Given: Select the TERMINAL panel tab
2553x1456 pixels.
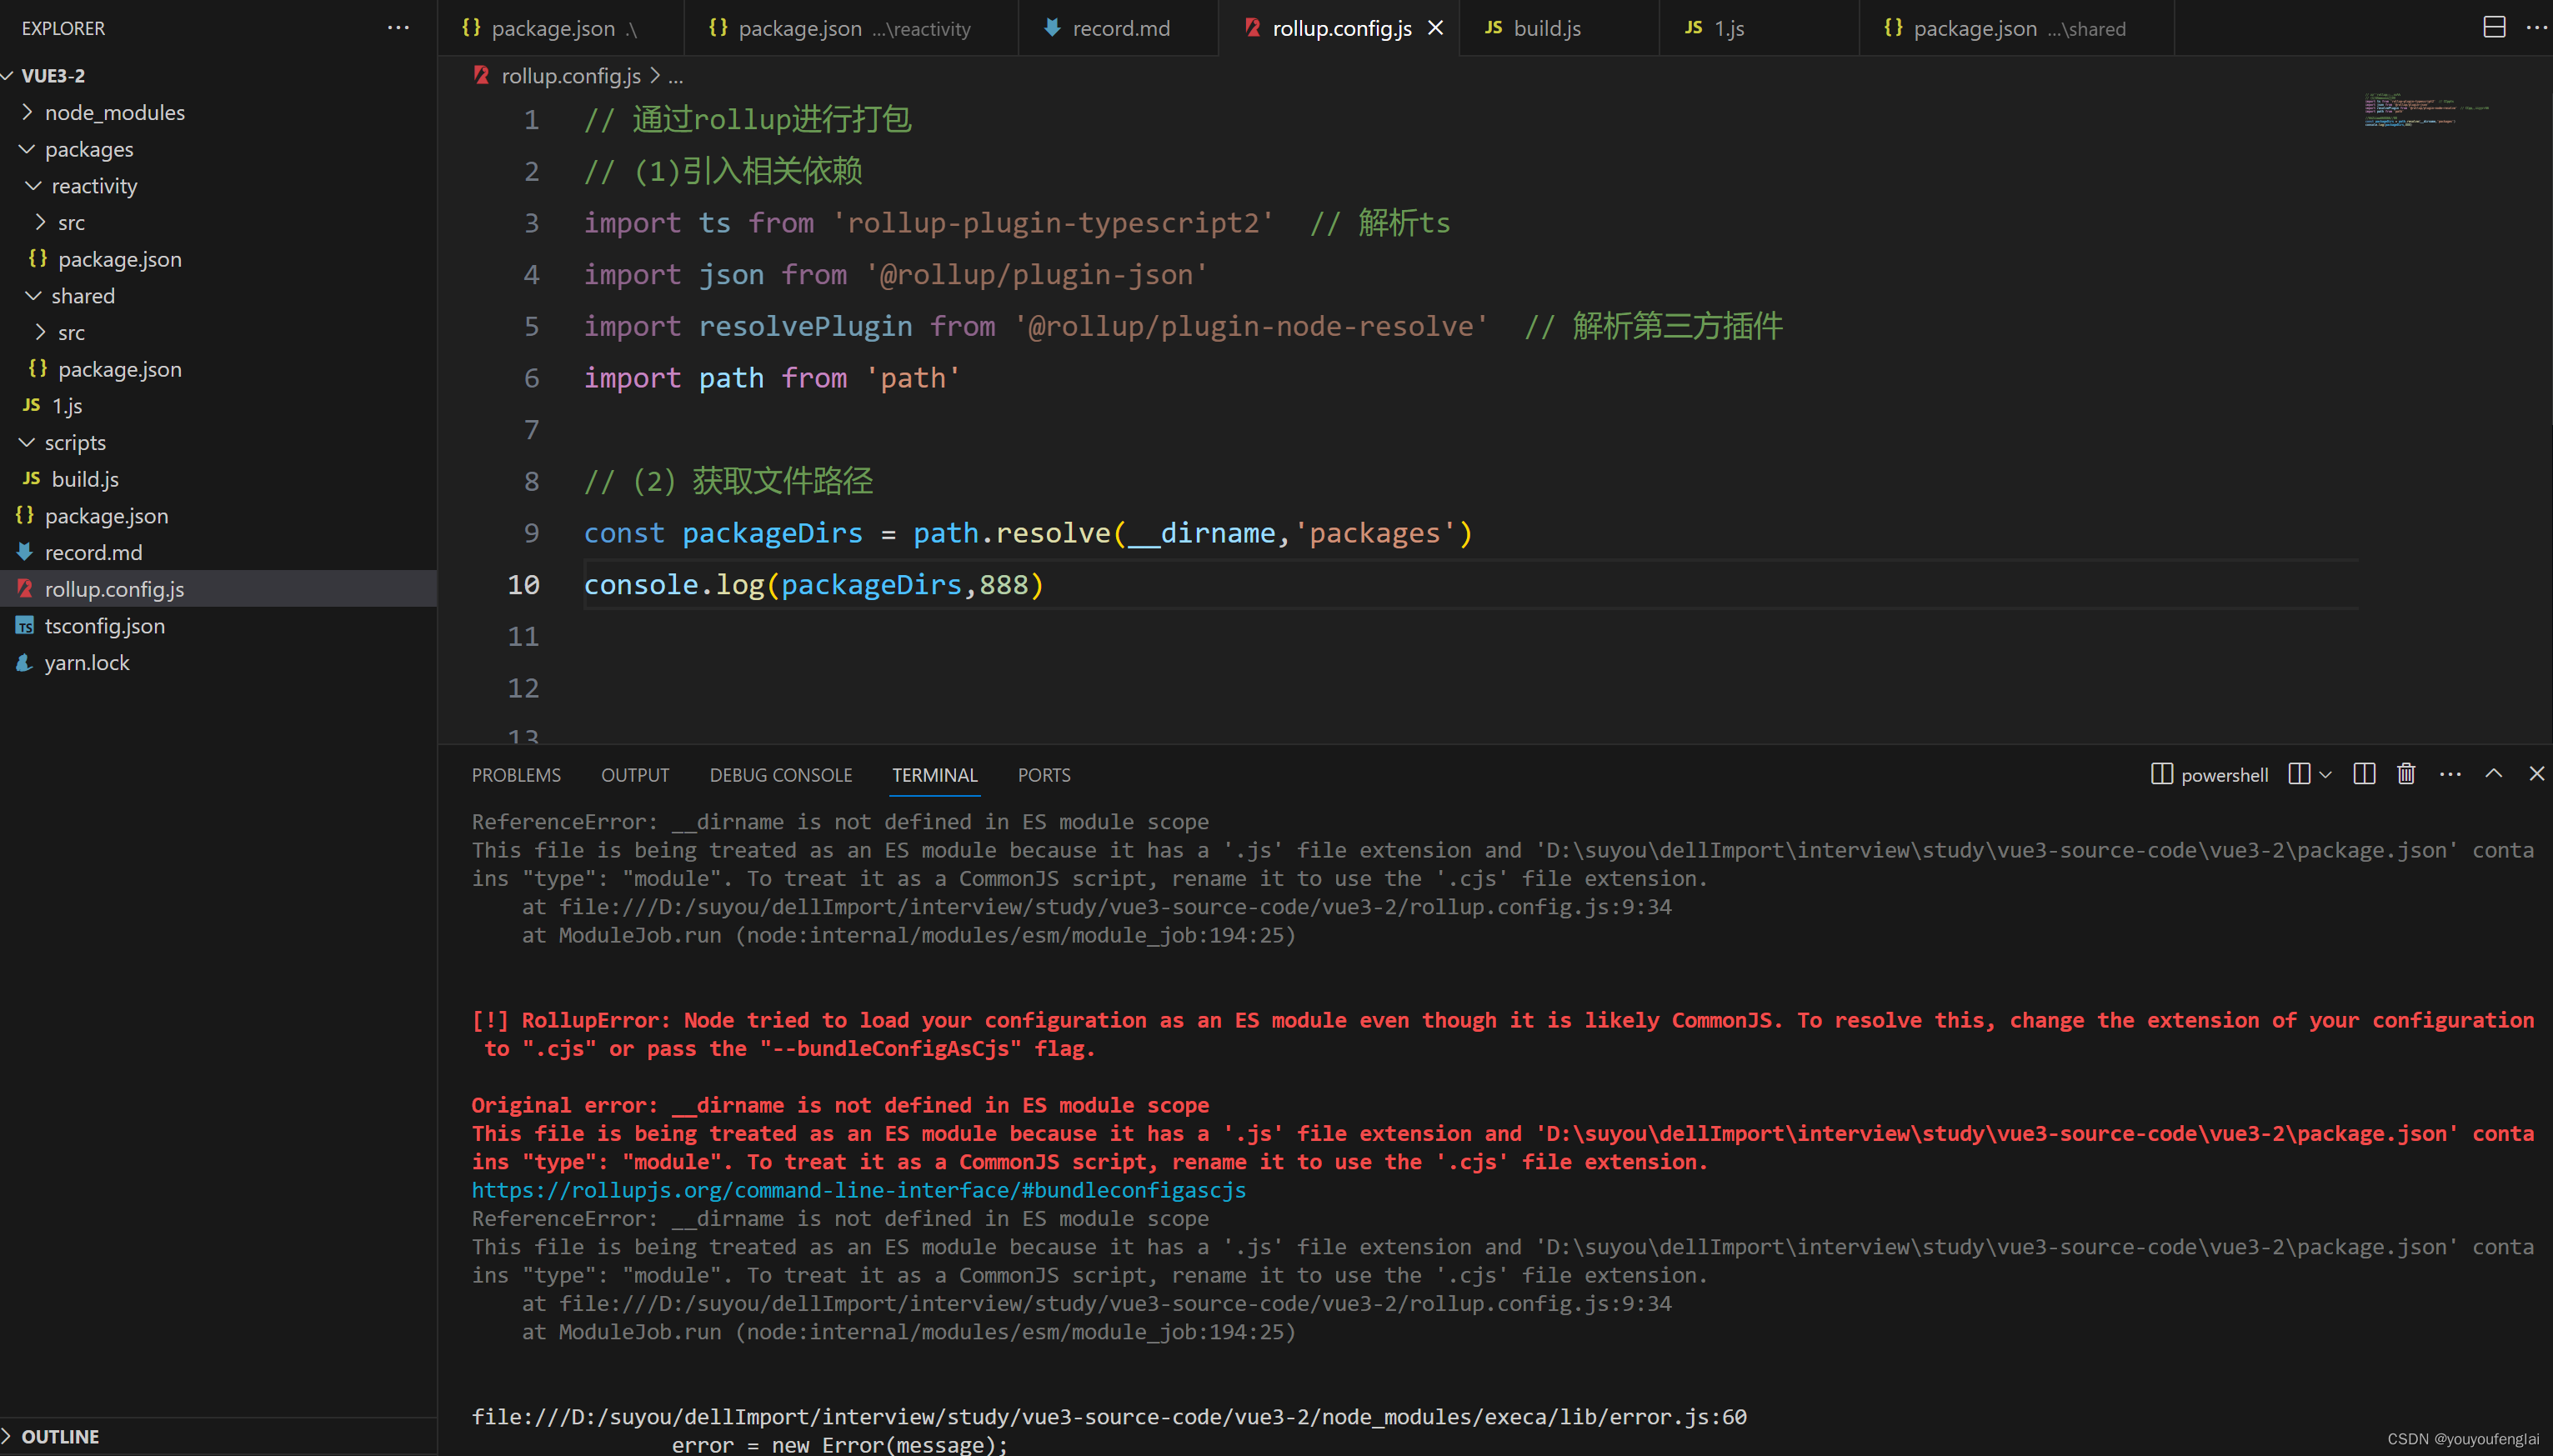Looking at the screenshot, I should click(935, 775).
